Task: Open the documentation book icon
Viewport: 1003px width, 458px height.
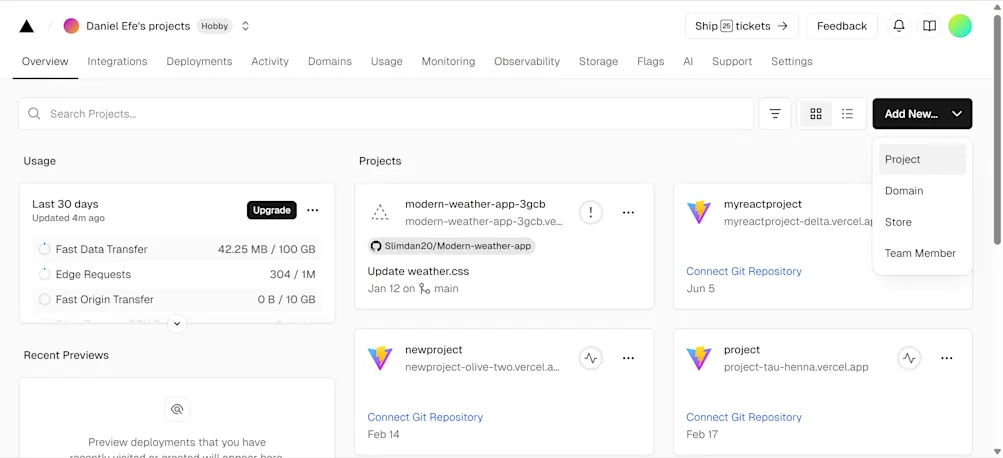Action: (929, 26)
